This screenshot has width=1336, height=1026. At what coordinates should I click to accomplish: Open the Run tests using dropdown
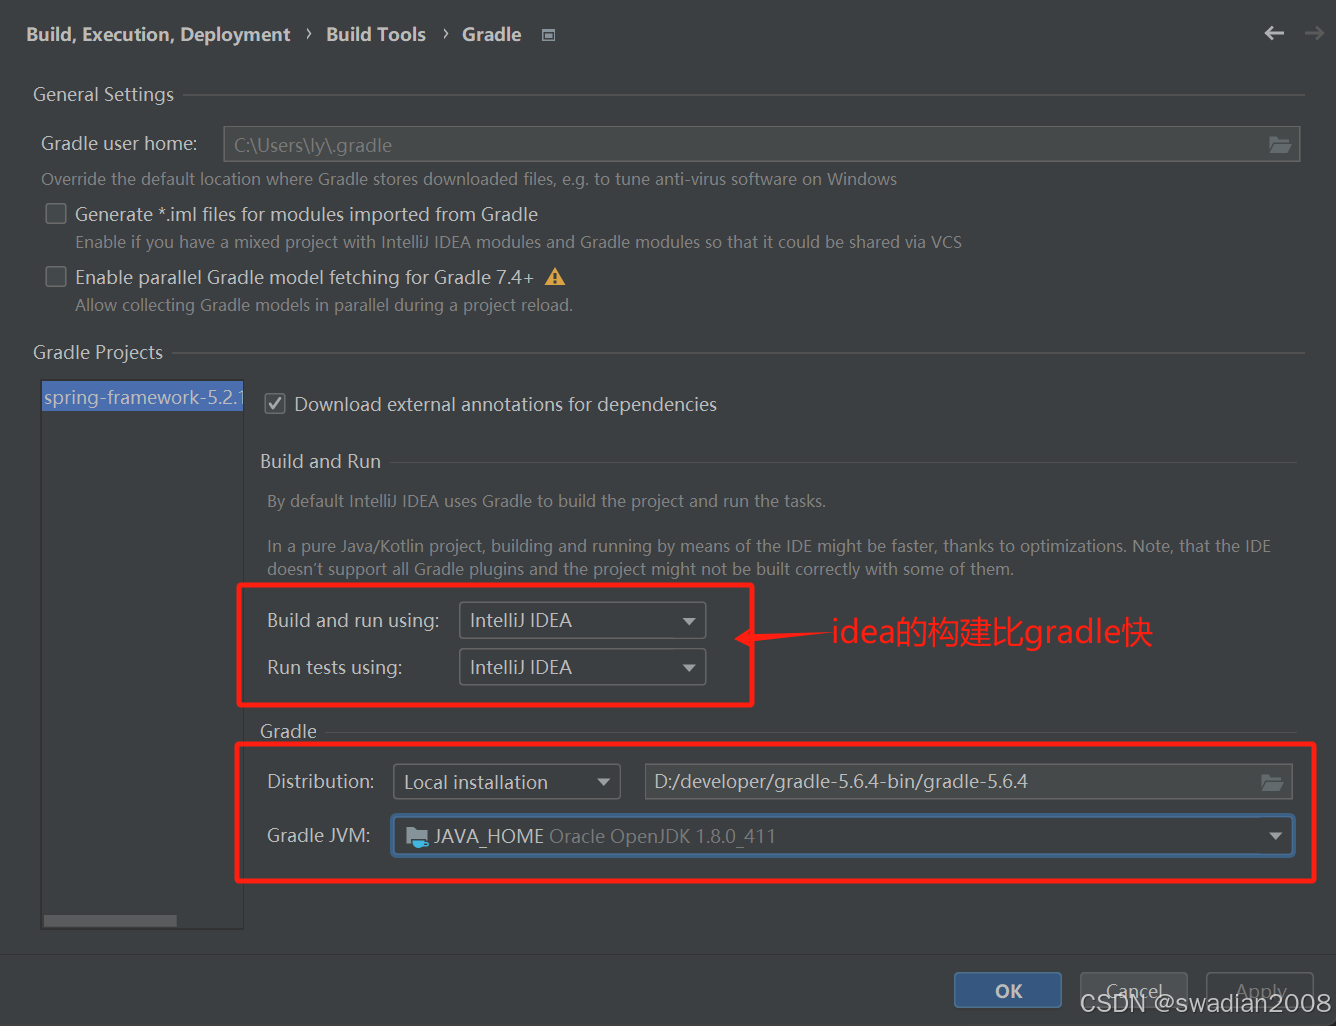click(688, 667)
